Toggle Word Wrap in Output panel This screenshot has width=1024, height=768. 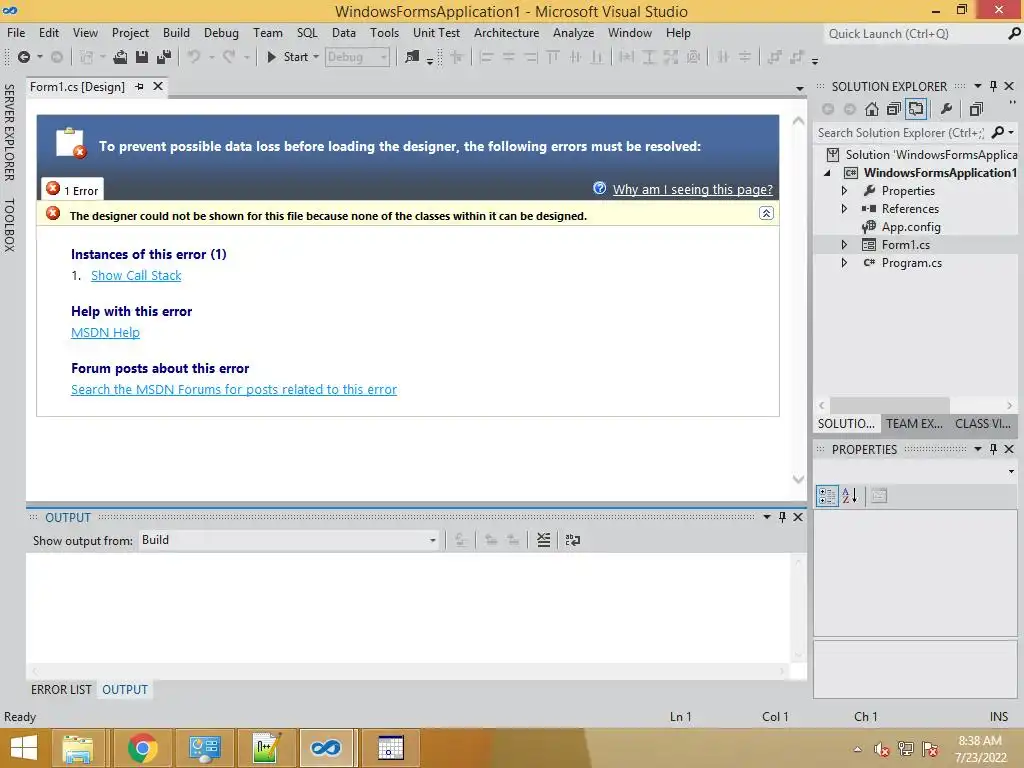pos(573,540)
